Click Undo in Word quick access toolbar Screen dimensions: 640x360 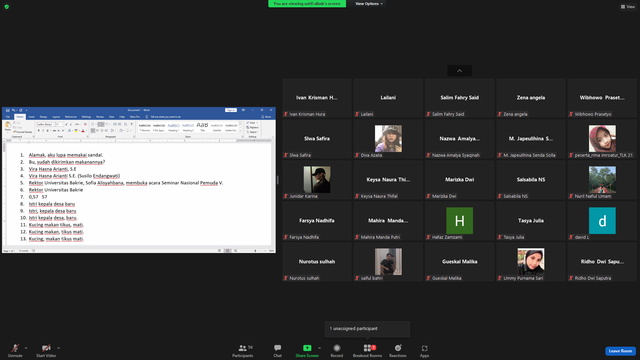point(13,110)
